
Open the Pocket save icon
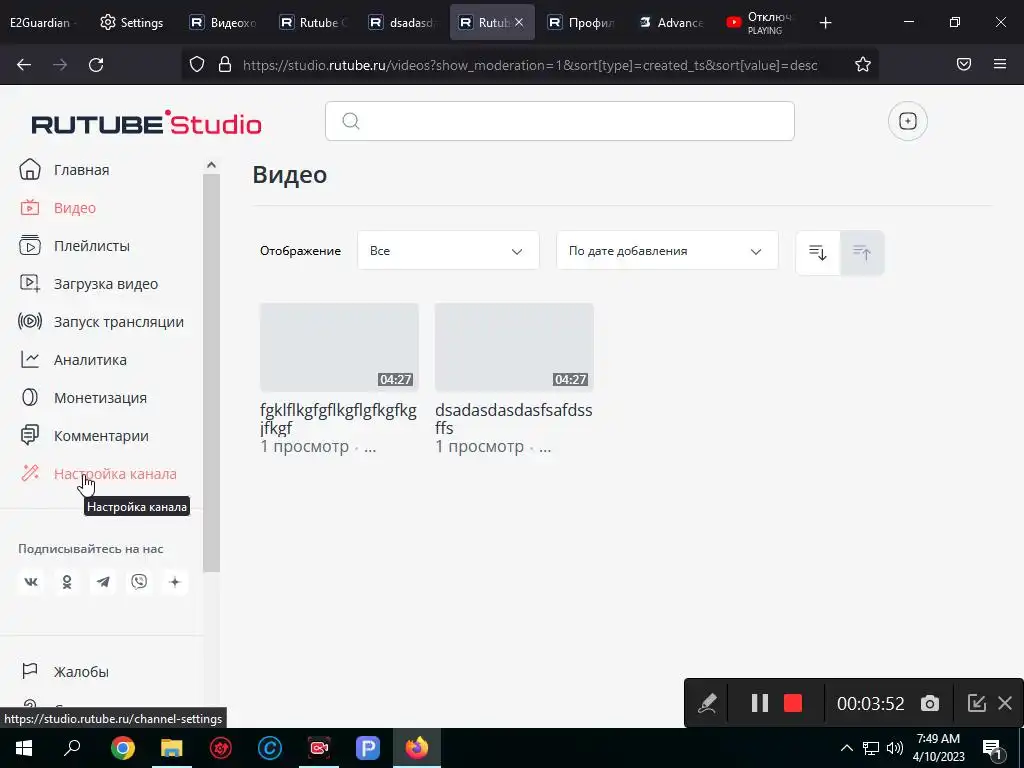pos(964,64)
